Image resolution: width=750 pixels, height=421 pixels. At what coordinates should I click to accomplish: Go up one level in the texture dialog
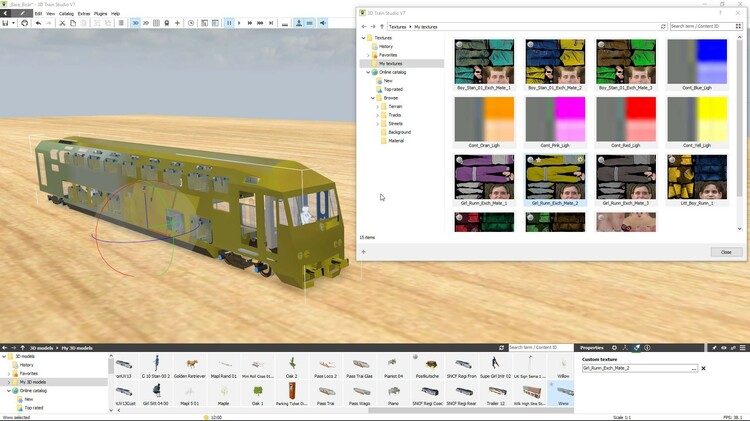point(381,26)
